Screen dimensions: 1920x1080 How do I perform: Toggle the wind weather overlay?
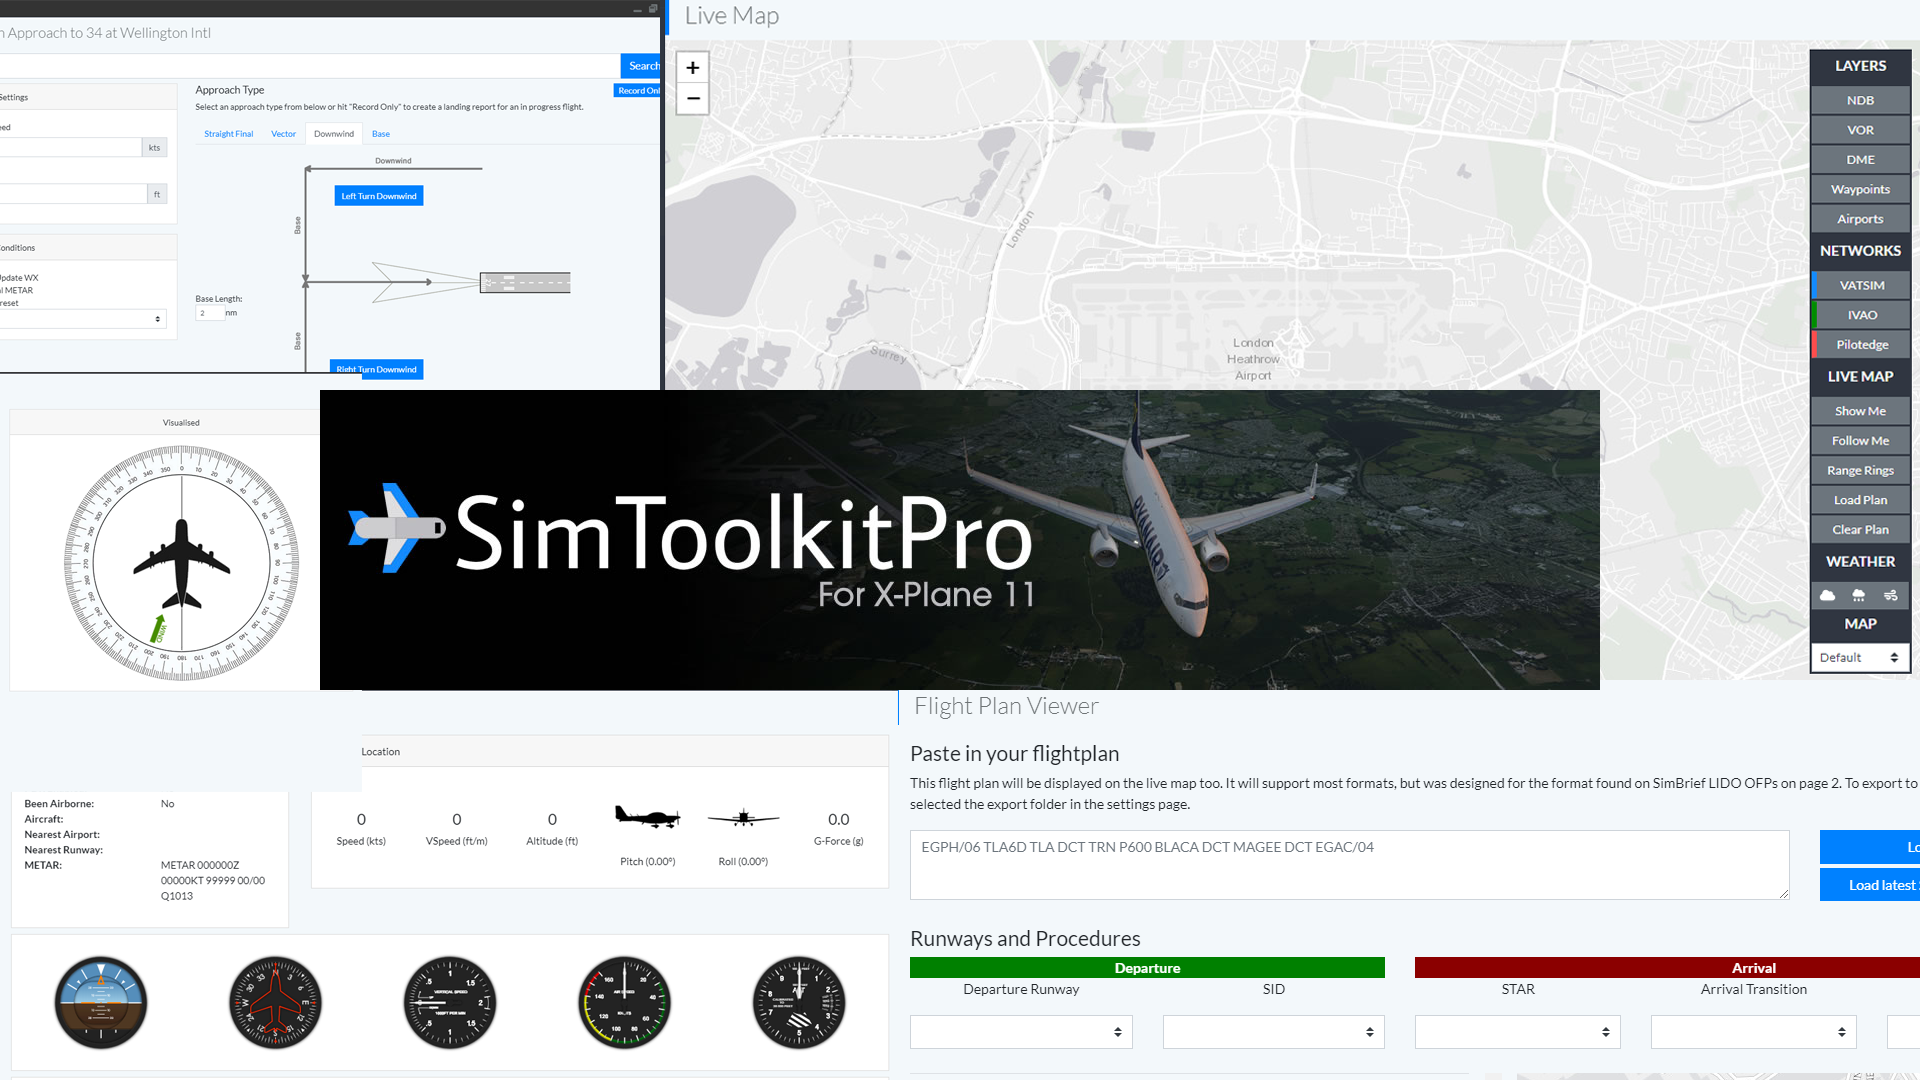tap(1891, 595)
